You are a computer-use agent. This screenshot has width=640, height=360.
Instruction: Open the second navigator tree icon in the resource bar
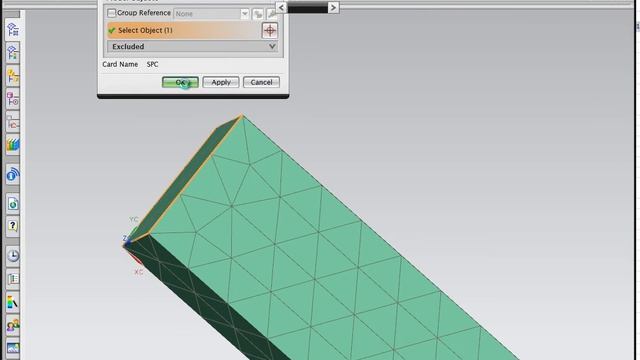pyautogui.click(x=13, y=53)
